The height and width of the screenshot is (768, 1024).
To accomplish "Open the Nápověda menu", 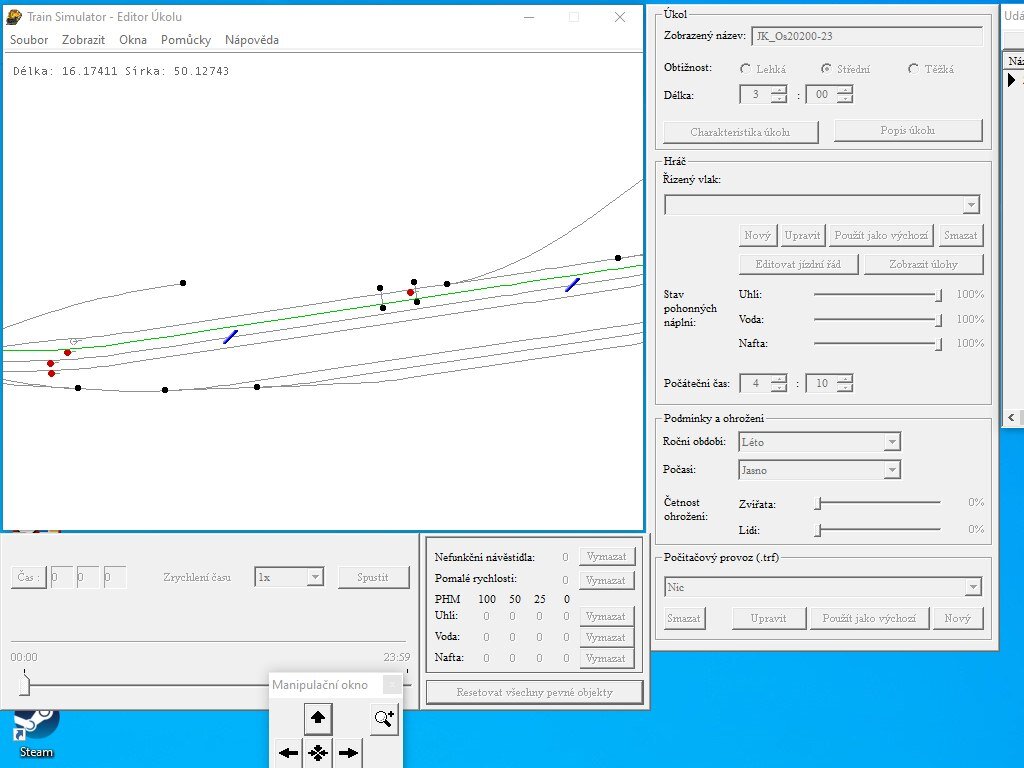I will (251, 40).
